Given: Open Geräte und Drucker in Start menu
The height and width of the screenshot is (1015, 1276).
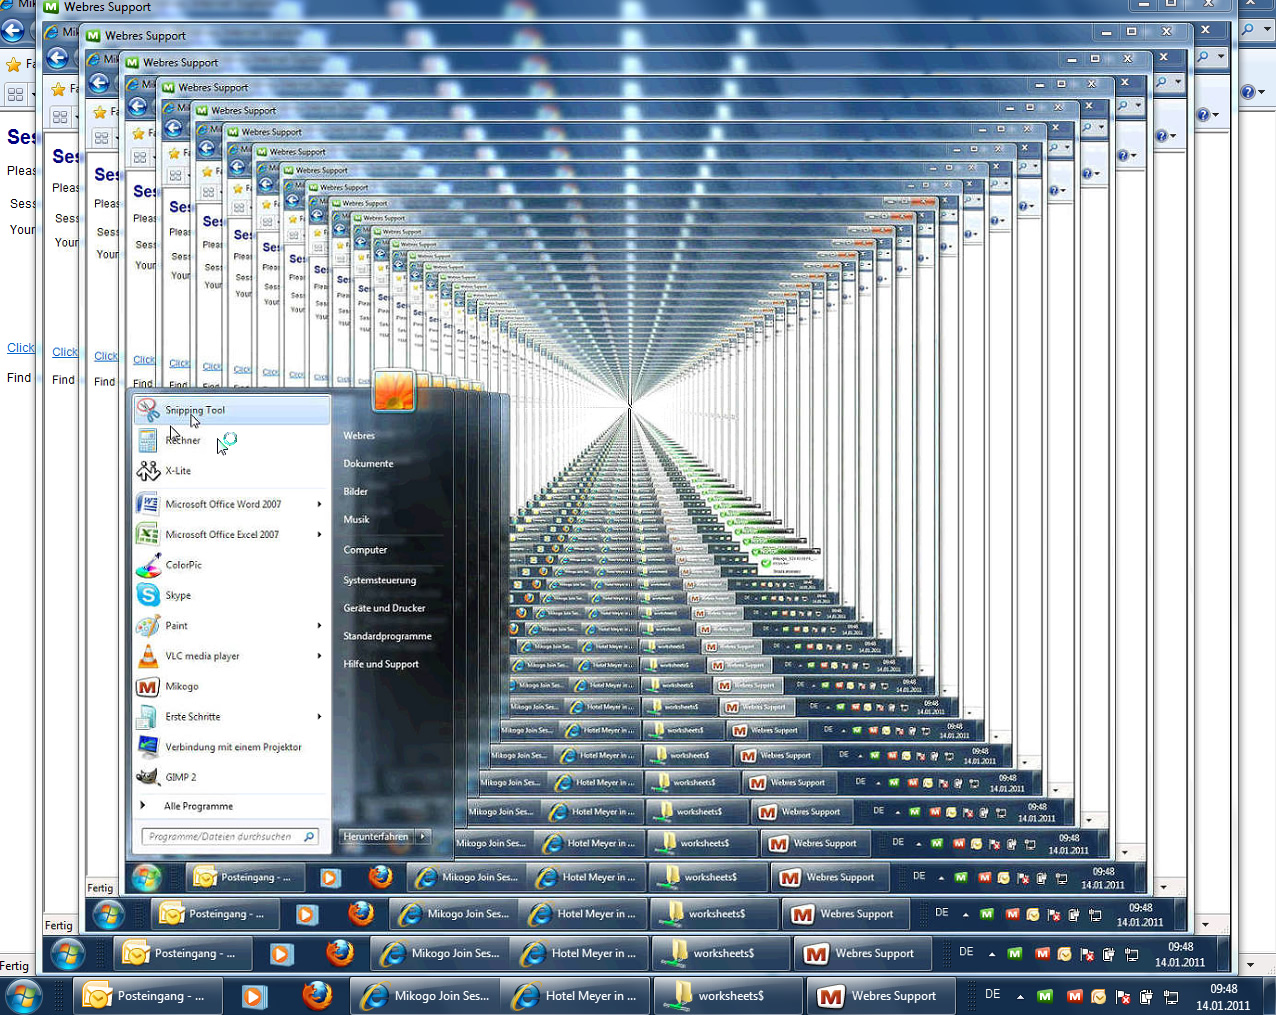Looking at the screenshot, I should [x=384, y=608].
